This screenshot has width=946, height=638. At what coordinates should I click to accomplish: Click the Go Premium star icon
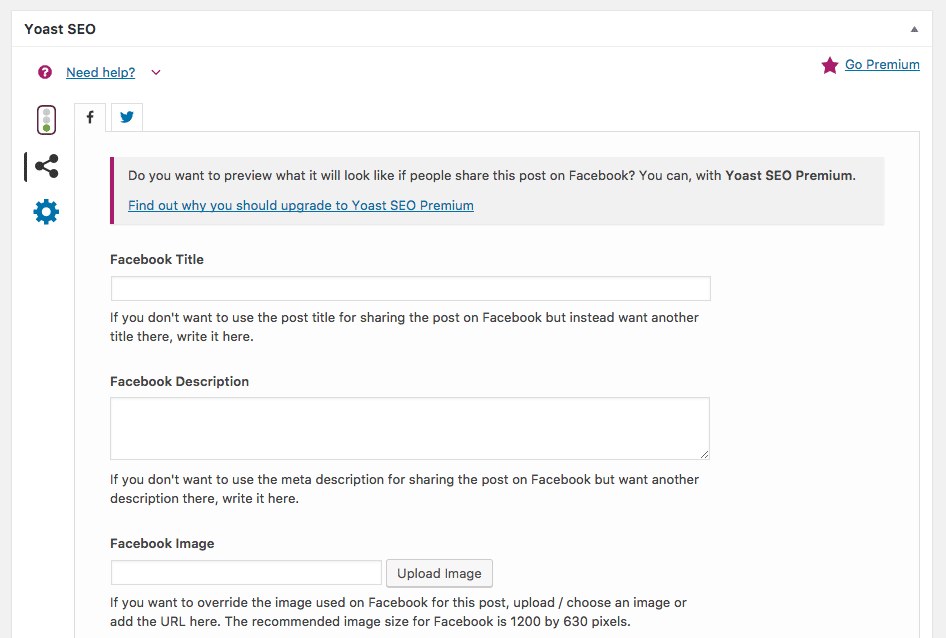pyautogui.click(x=830, y=65)
